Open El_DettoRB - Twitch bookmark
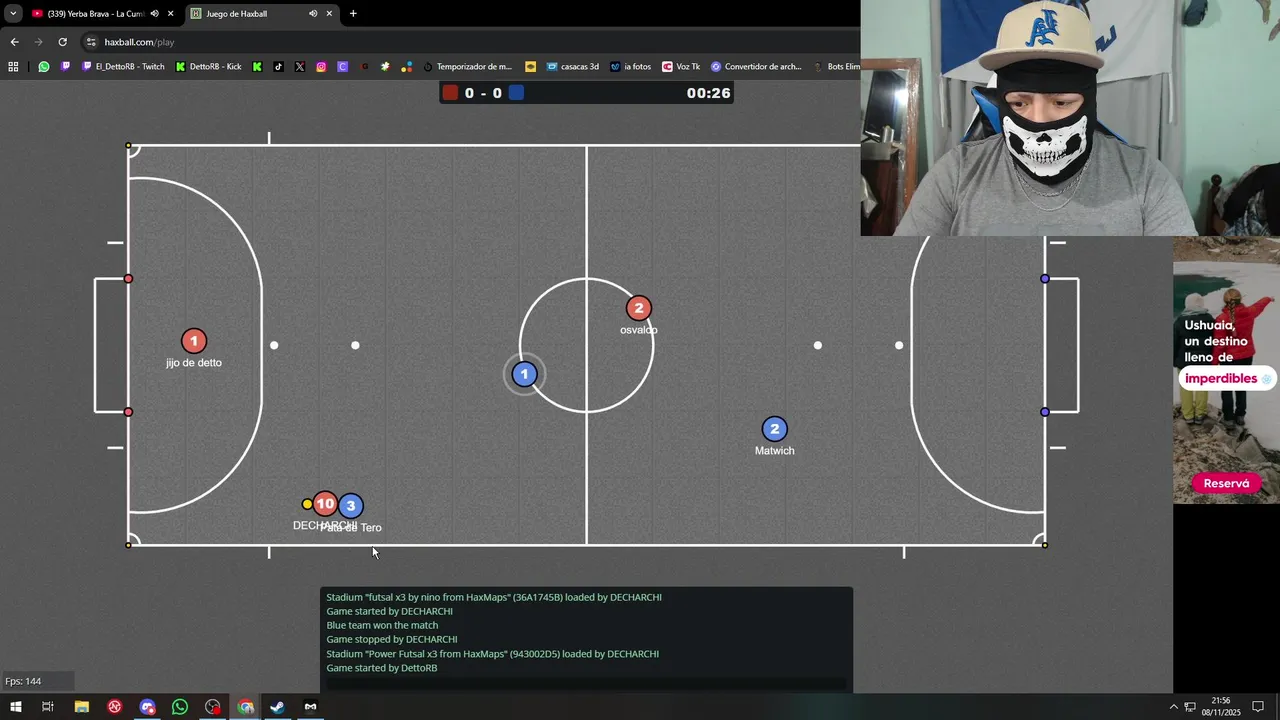The width and height of the screenshot is (1280, 720). [123, 67]
